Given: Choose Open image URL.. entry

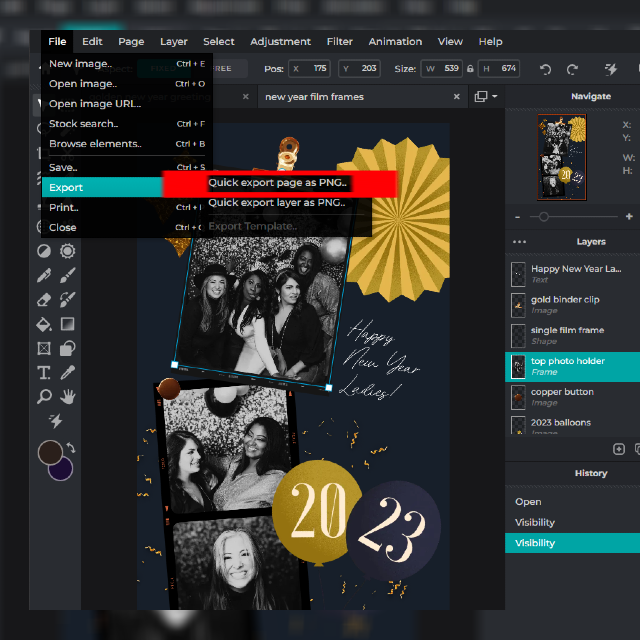Looking at the screenshot, I should [127, 104].
